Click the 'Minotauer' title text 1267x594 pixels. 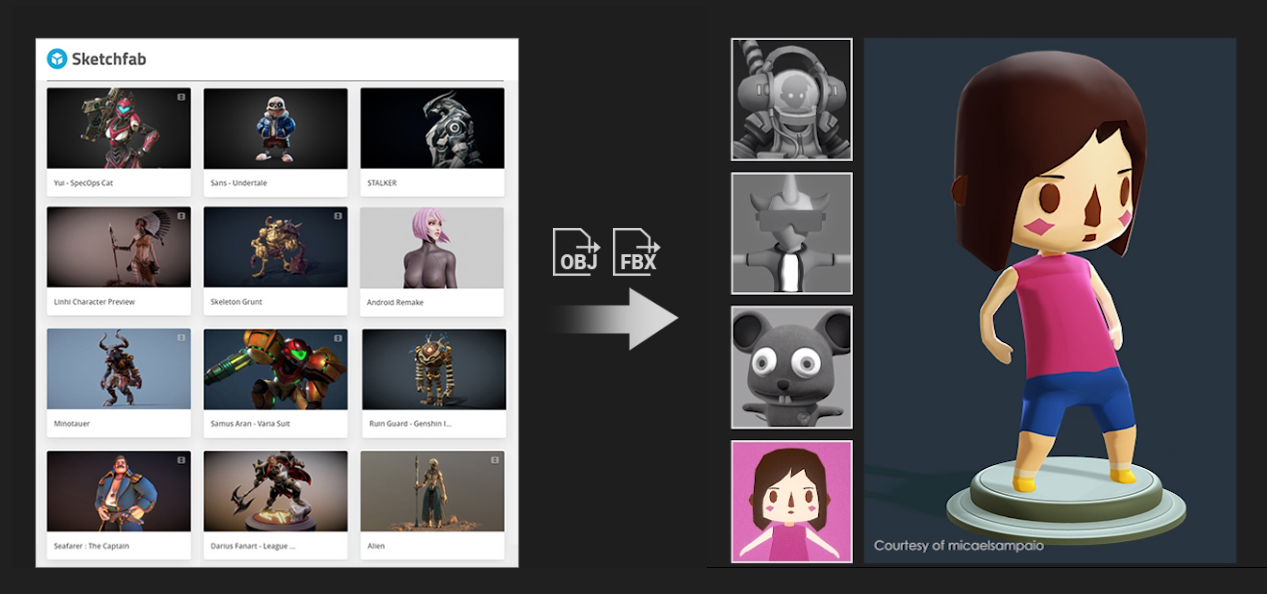pos(72,424)
